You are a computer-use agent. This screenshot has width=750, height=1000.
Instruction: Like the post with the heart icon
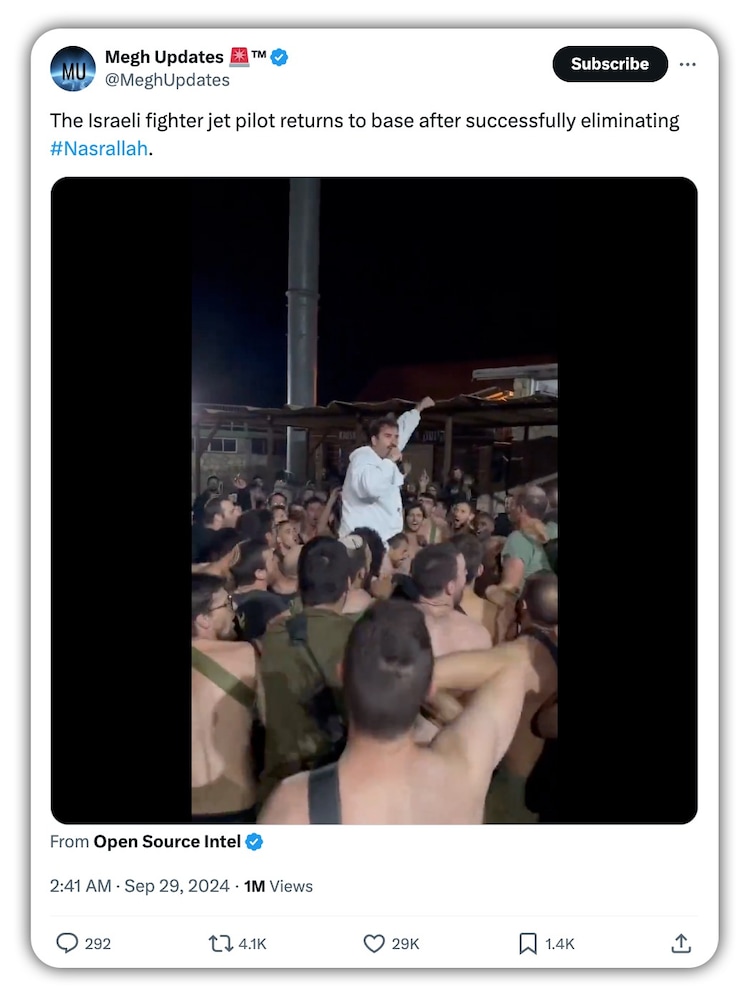[x=374, y=943]
